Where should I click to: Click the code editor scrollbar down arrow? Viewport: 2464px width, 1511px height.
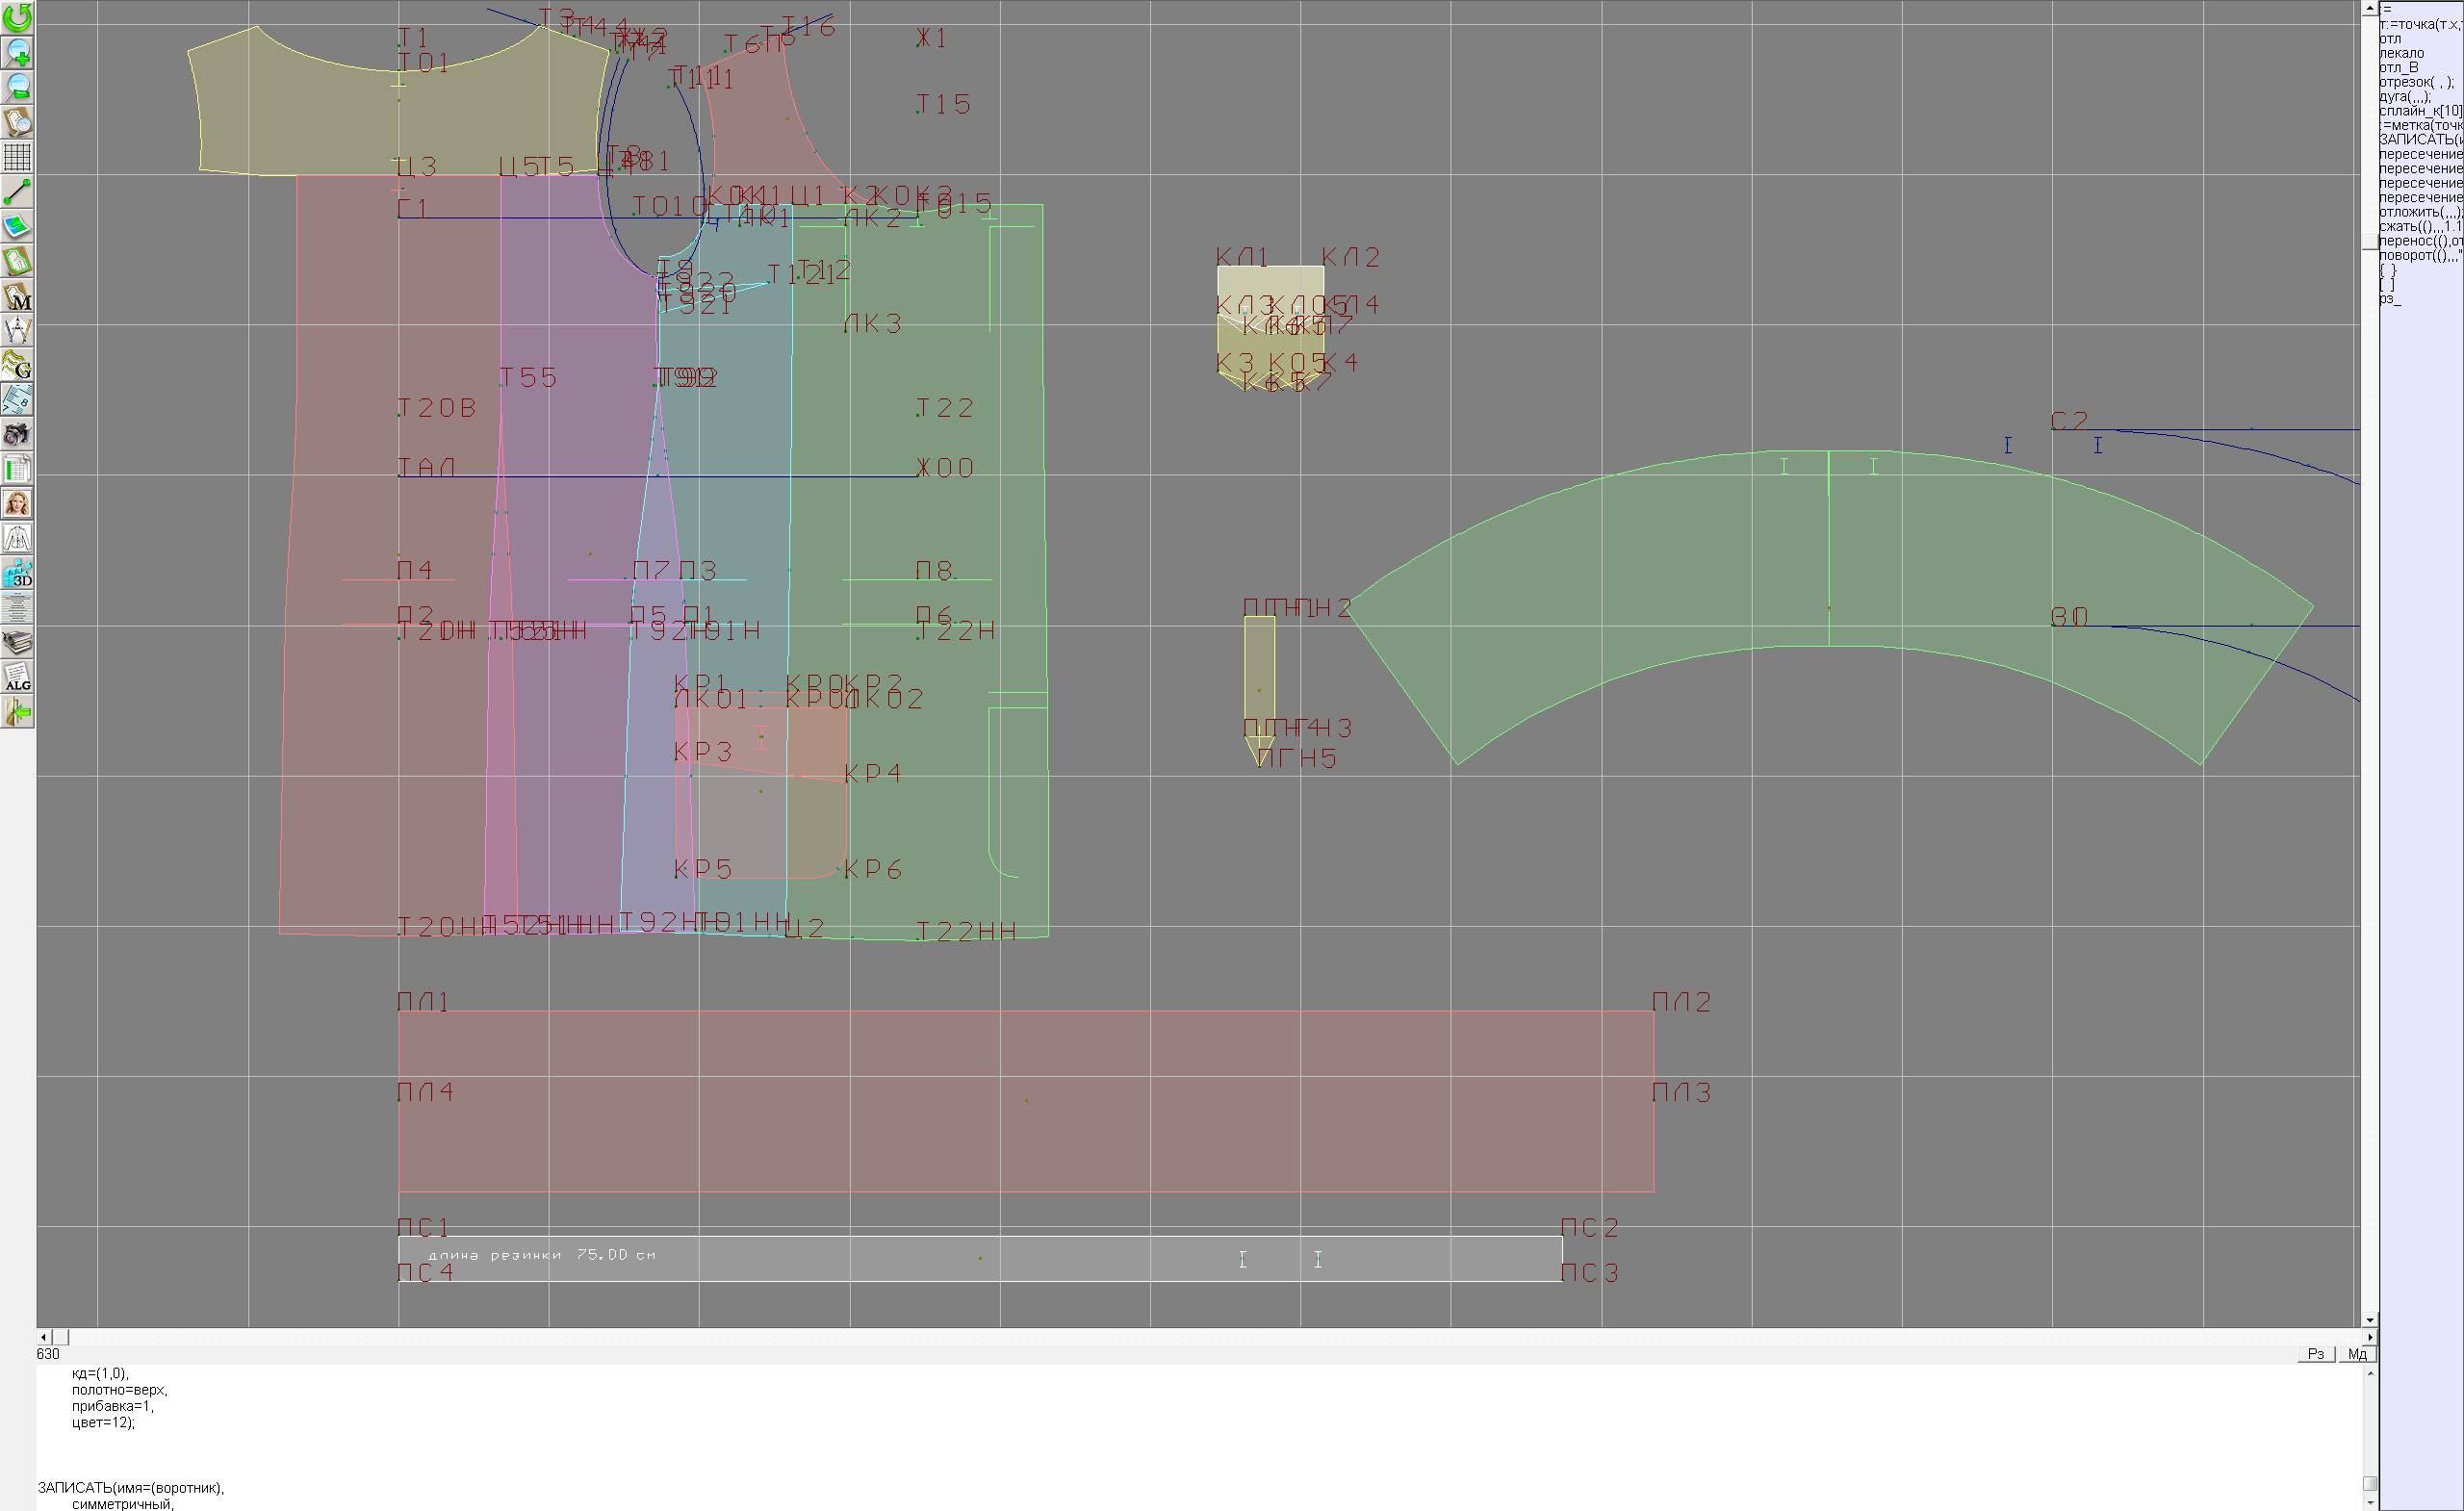2370,1502
